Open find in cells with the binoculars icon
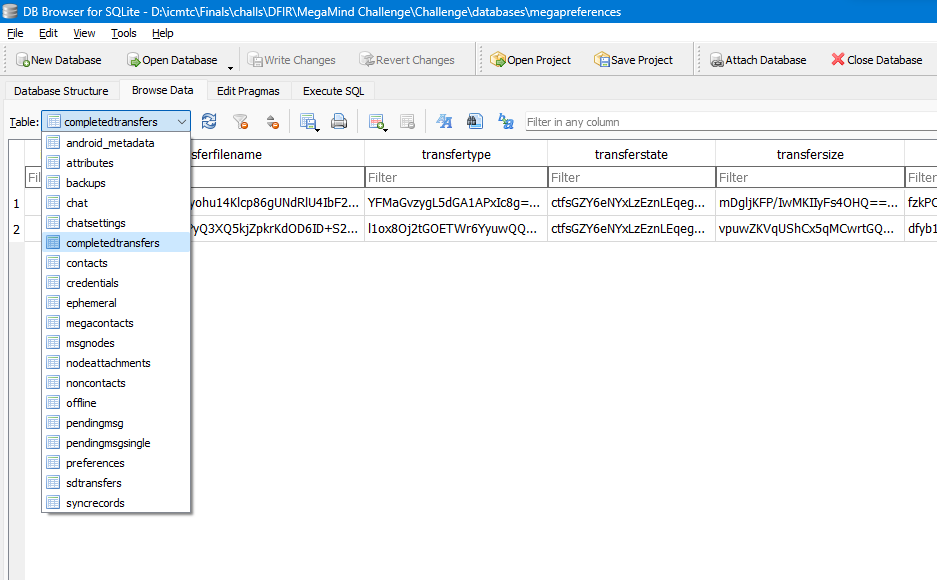 click(475, 121)
